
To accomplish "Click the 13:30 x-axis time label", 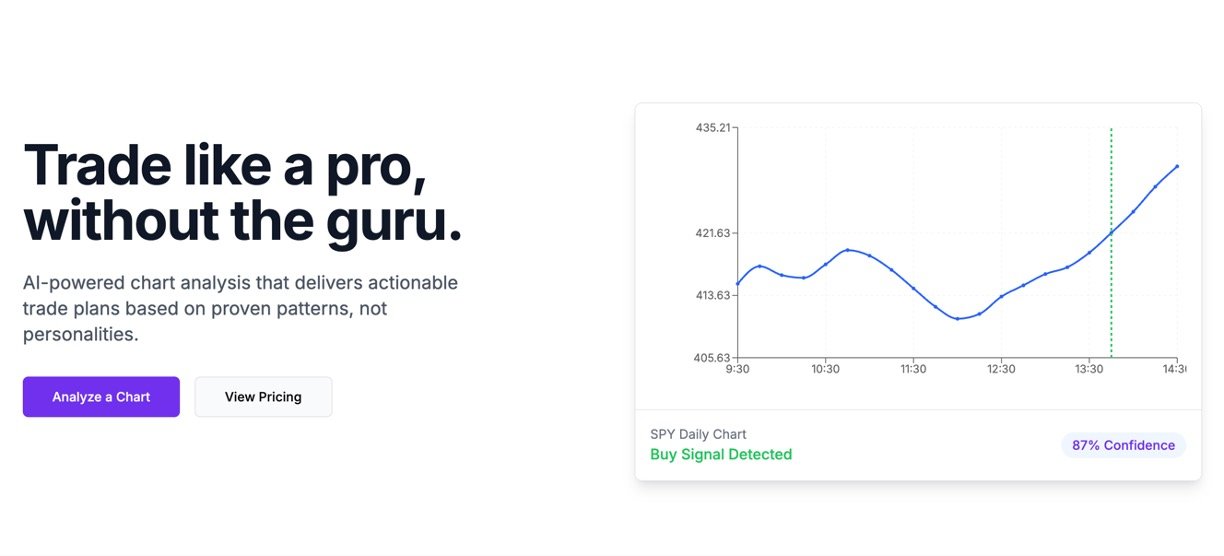I will [1089, 369].
